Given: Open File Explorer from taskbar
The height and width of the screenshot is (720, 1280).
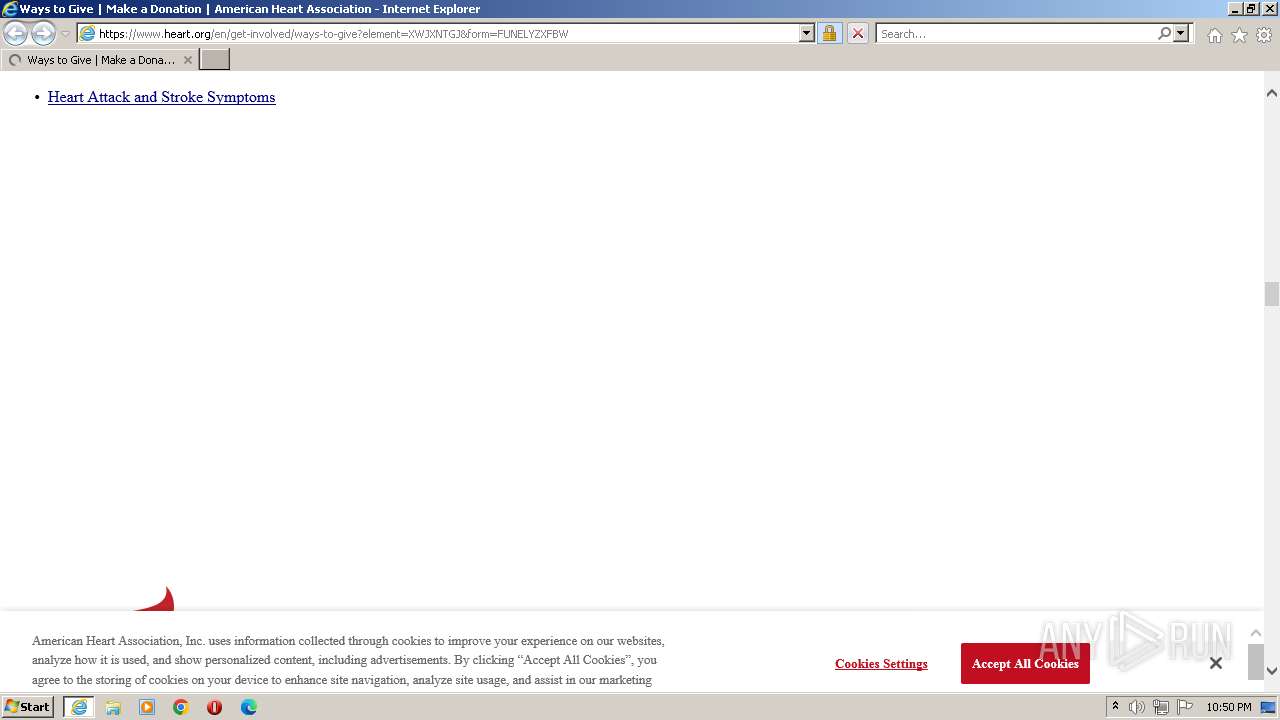Looking at the screenshot, I should [x=113, y=707].
